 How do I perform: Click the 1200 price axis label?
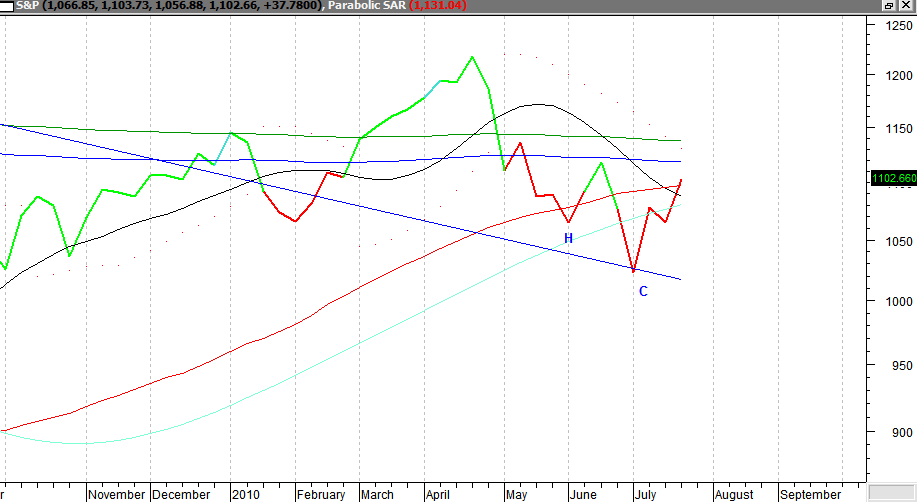[899, 75]
